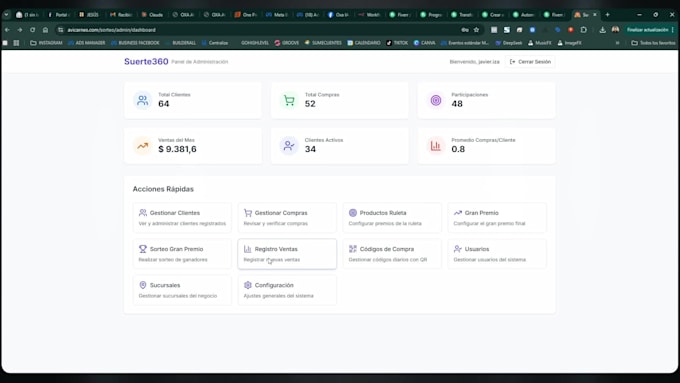680x383 pixels.
Task: Click the site info icon by URL
Action: pos(61,30)
